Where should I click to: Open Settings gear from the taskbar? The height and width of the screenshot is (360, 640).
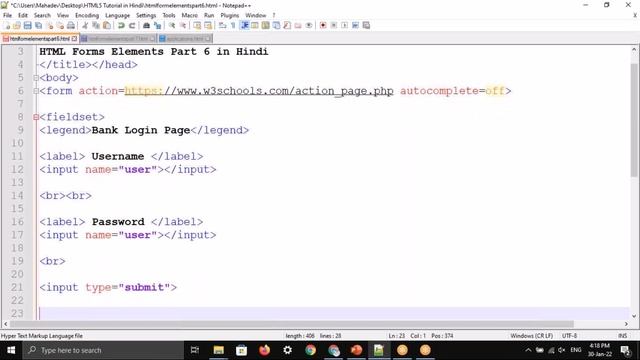point(287,350)
